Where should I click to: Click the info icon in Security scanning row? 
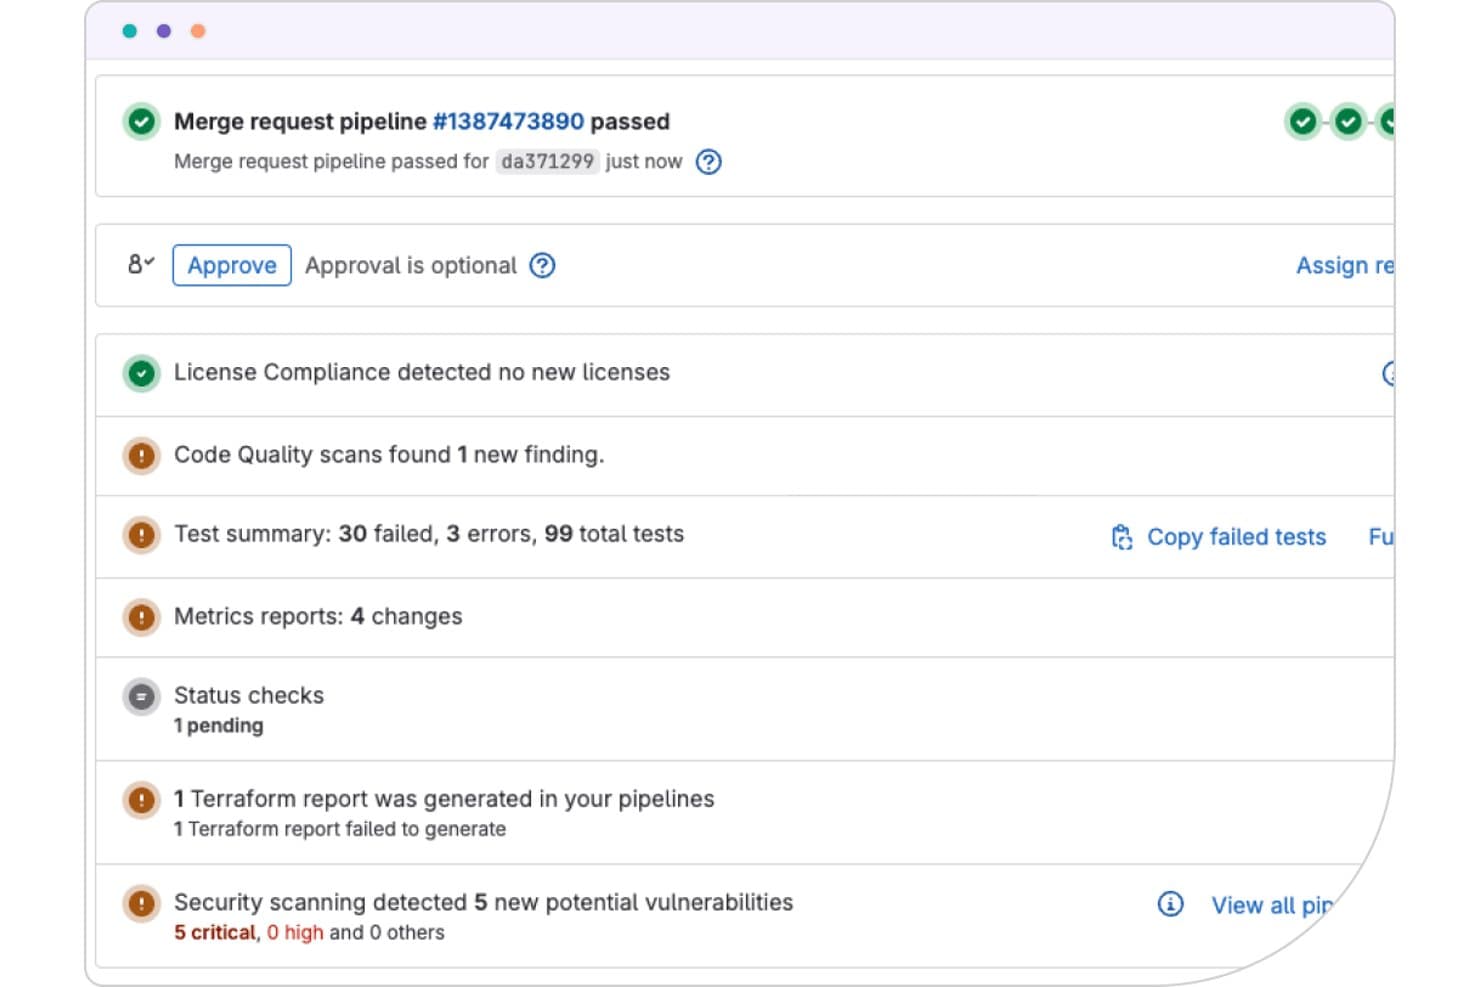click(1170, 904)
